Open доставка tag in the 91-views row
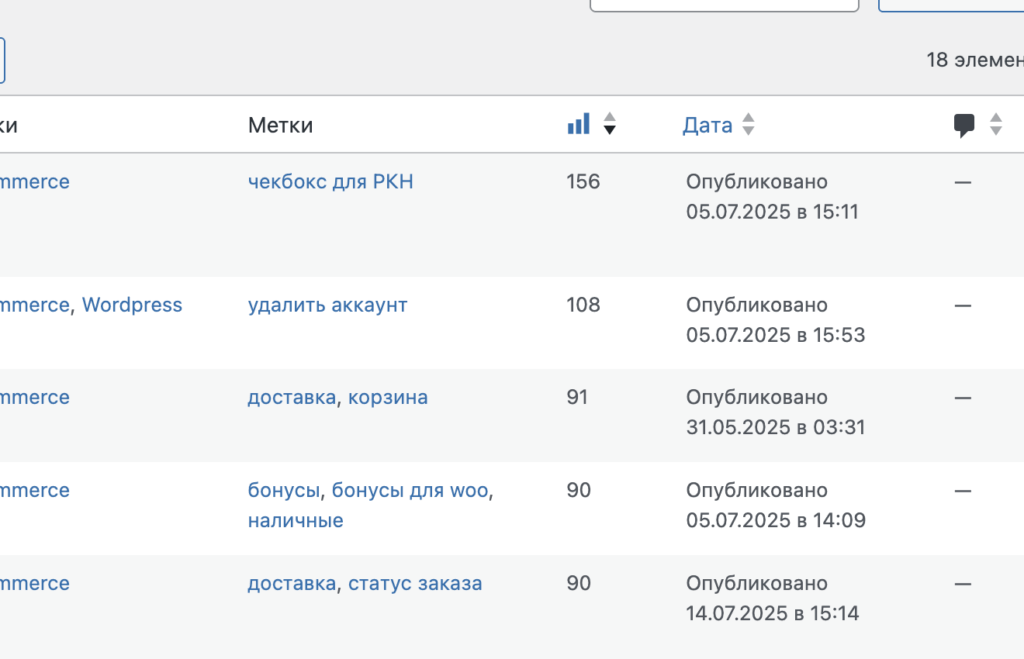 coord(292,397)
